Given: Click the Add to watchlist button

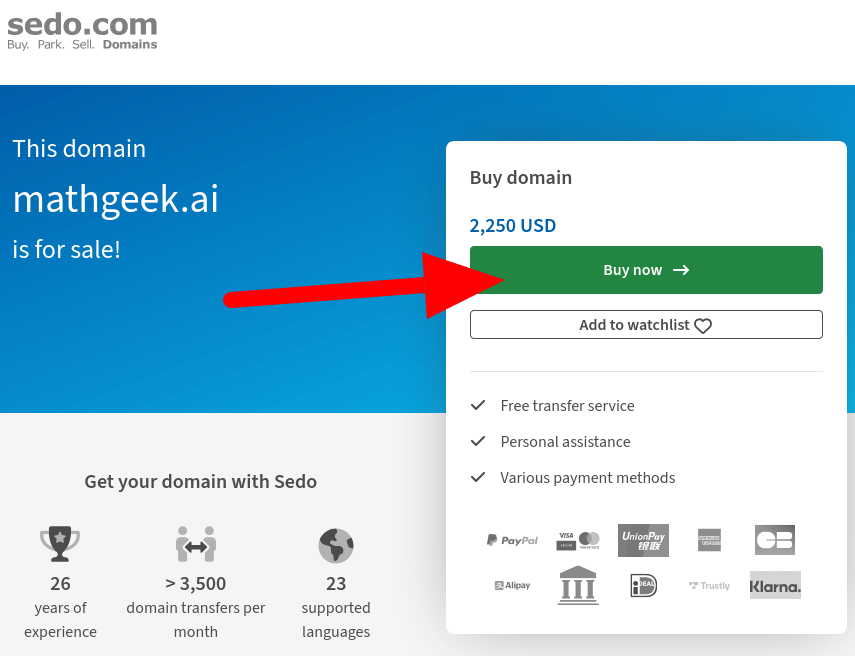Looking at the screenshot, I should tap(646, 324).
